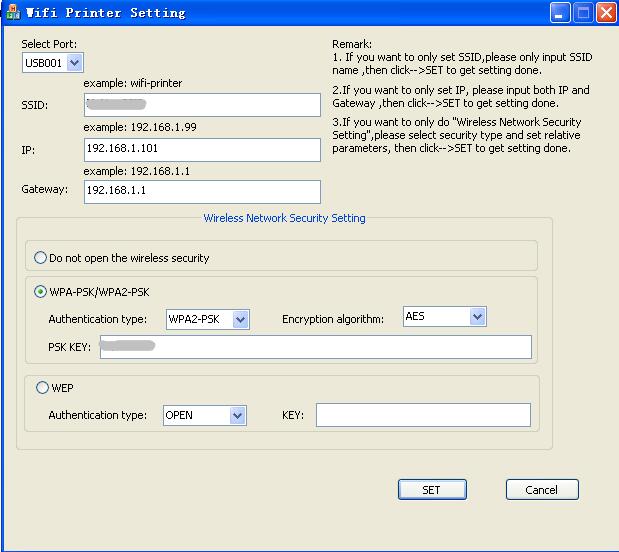Screen dimensions: 619x552
Task: Click the Cancel button
Action: click(x=542, y=490)
